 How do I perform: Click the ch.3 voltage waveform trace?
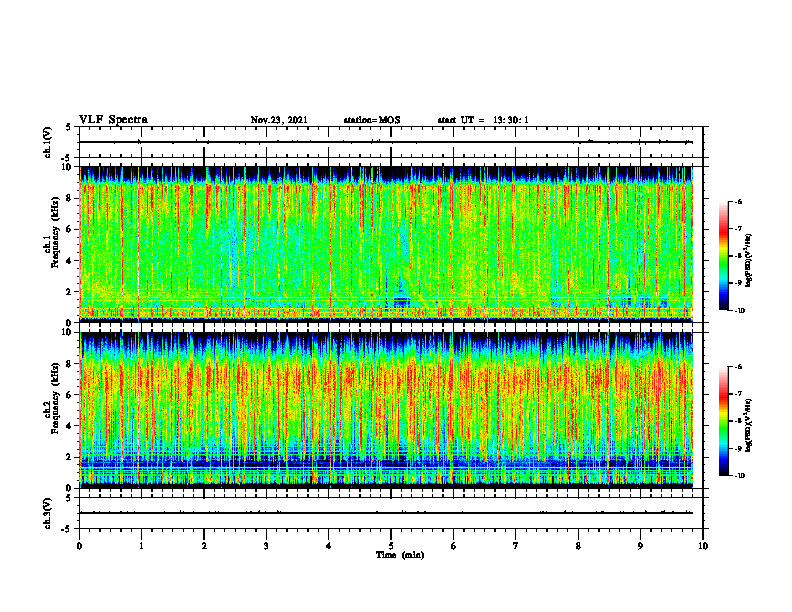[x=386, y=513]
